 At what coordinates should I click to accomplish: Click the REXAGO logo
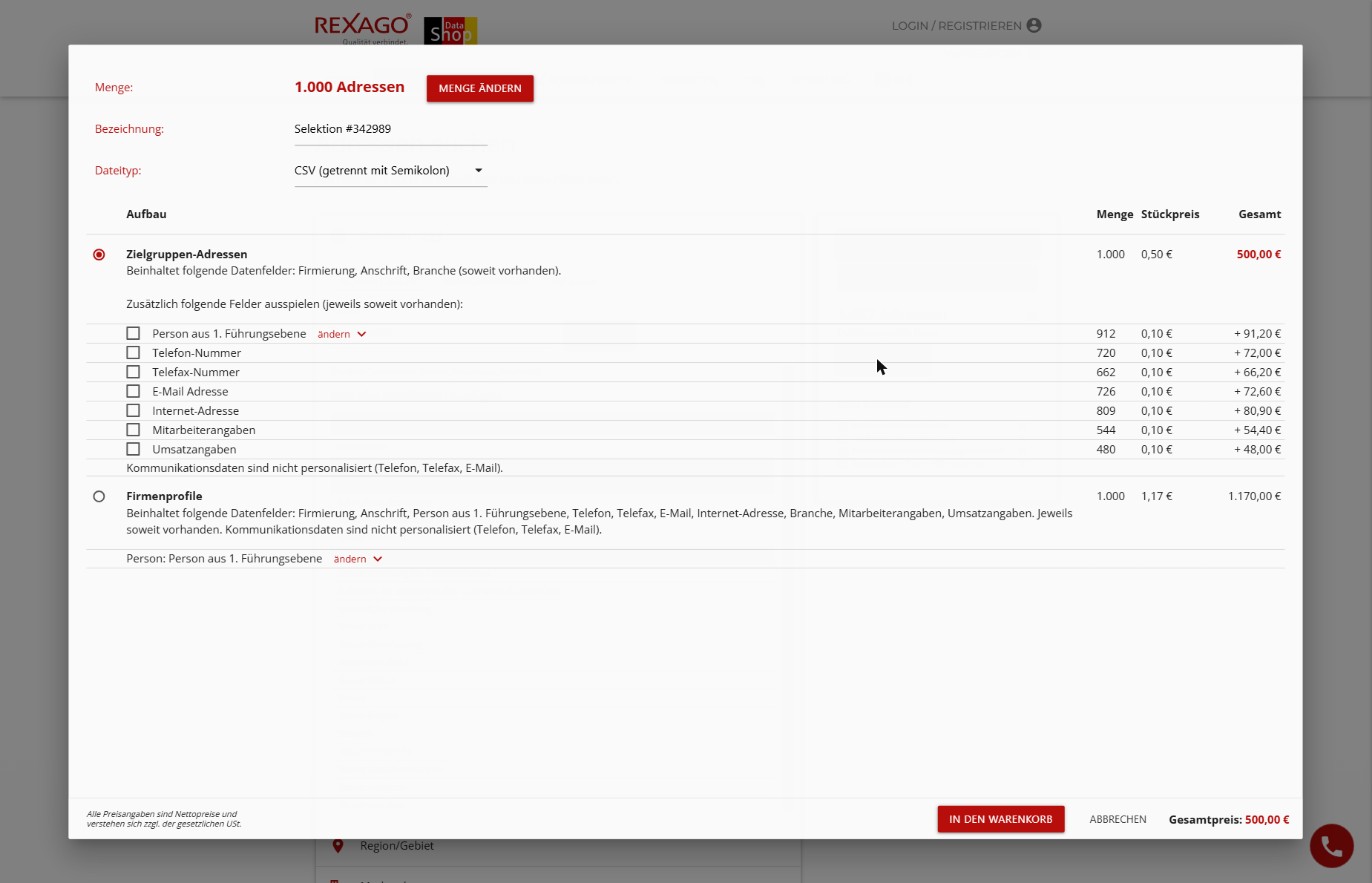tap(363, 29)
